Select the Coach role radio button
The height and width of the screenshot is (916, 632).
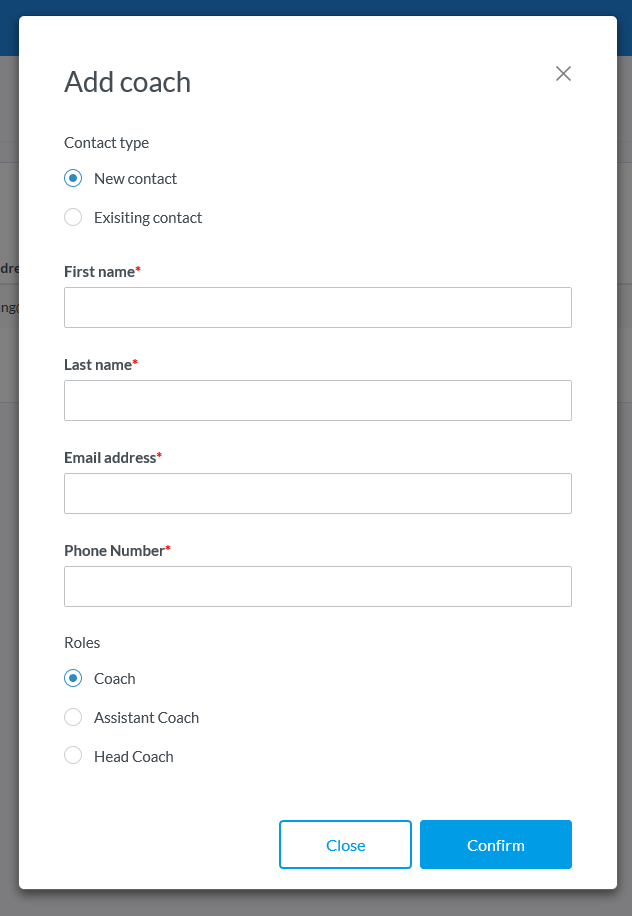73,679
